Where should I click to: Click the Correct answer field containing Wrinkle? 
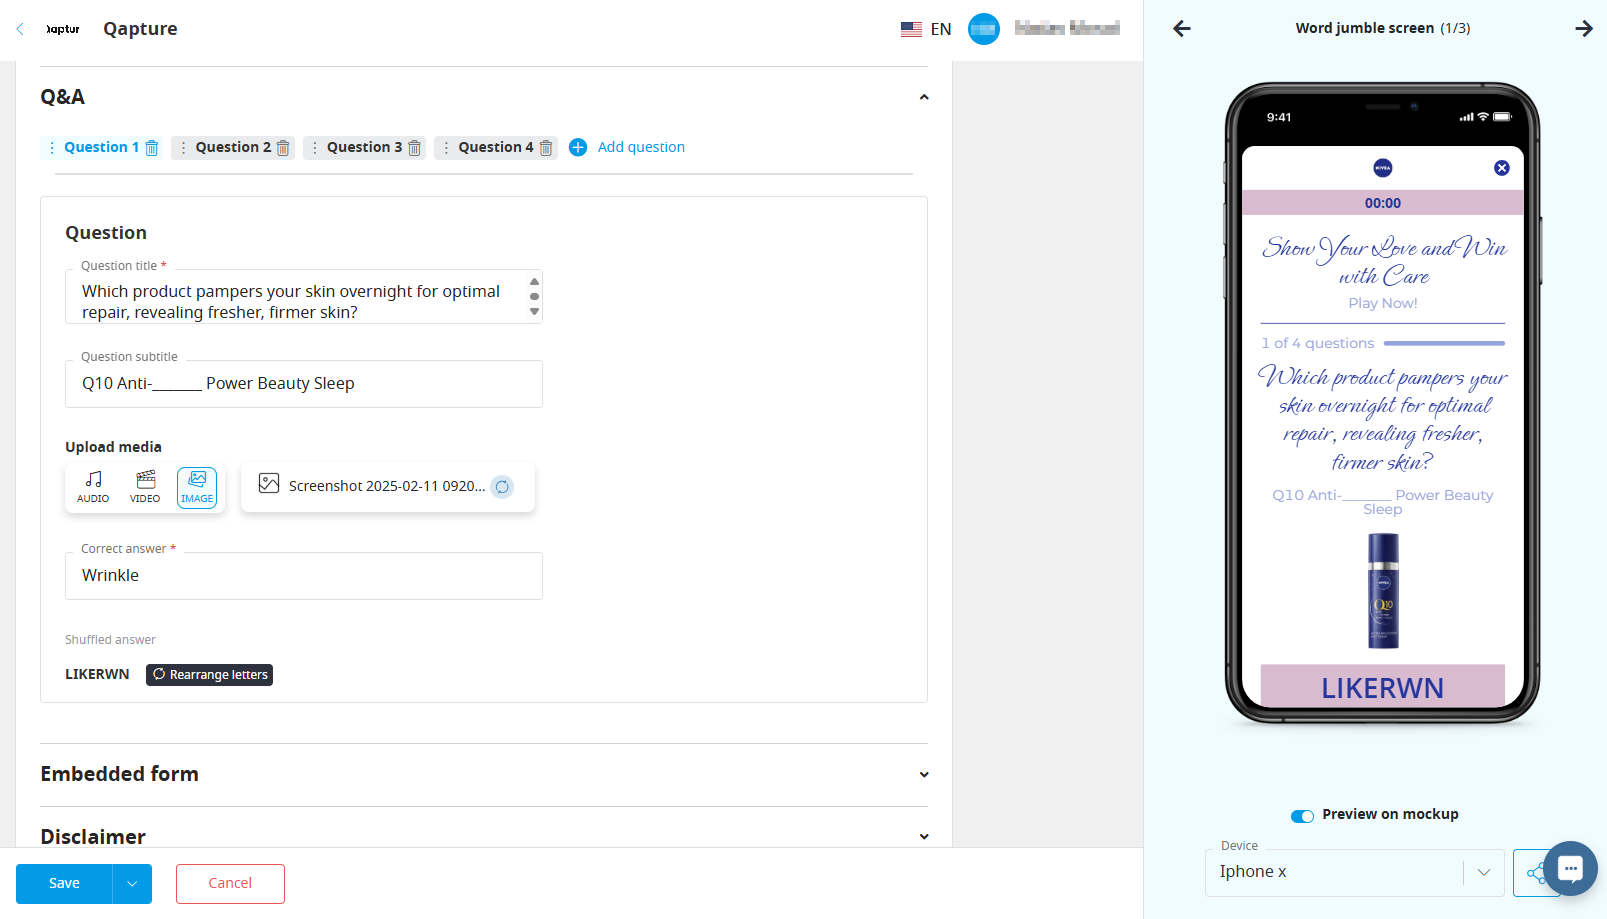click(x=303, y=576)
